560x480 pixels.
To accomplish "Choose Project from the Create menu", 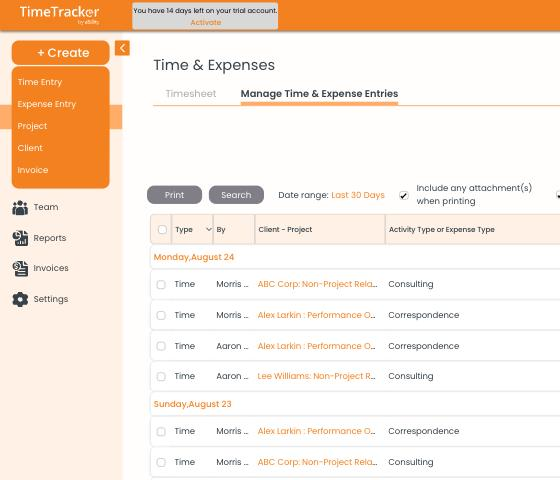I will point(32,126).
